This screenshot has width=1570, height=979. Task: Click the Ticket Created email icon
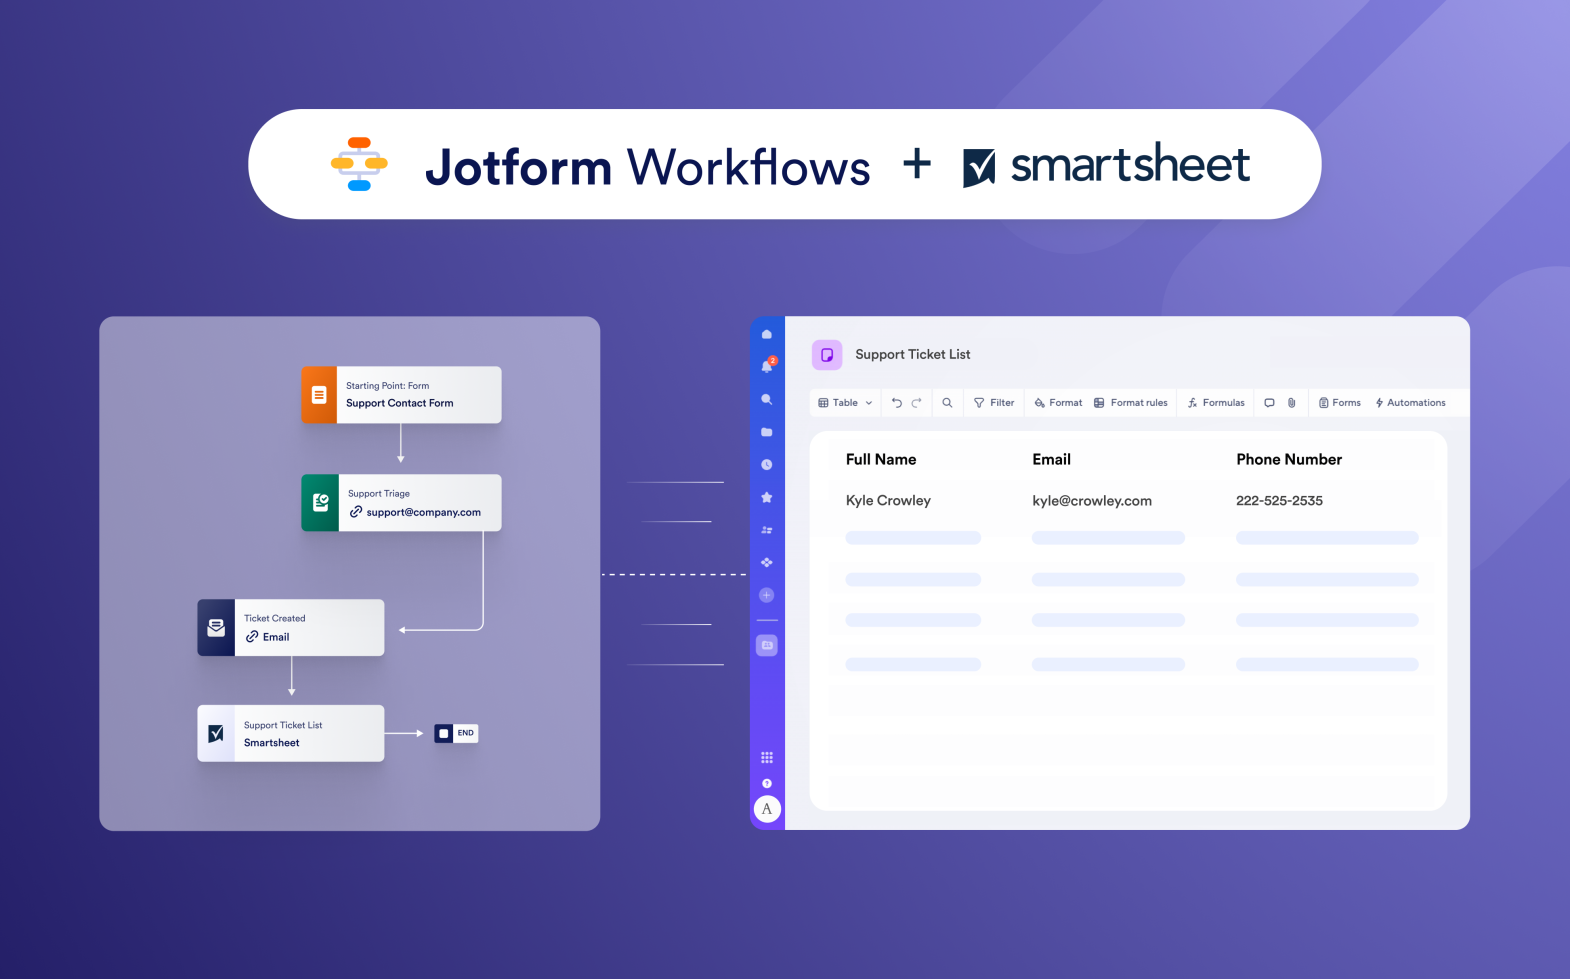coord(216,628)
